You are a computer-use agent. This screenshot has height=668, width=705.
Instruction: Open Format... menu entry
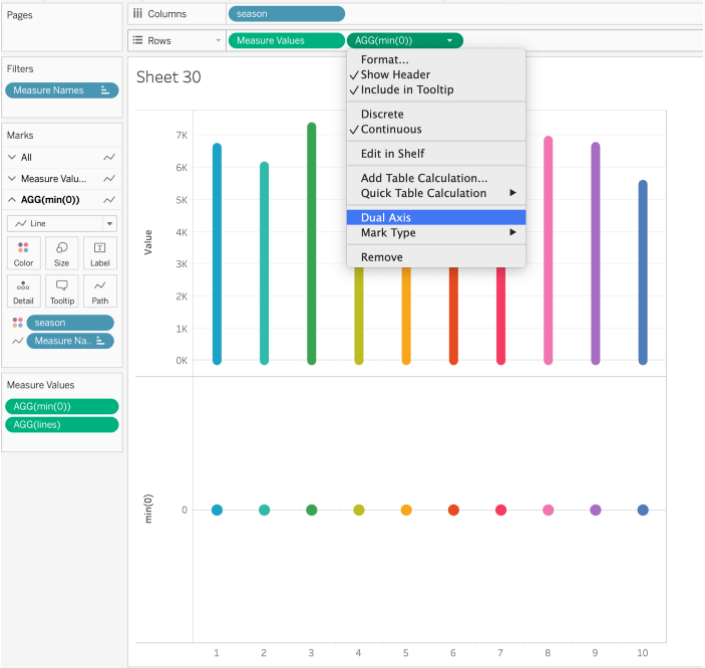[x=436, y=59]
